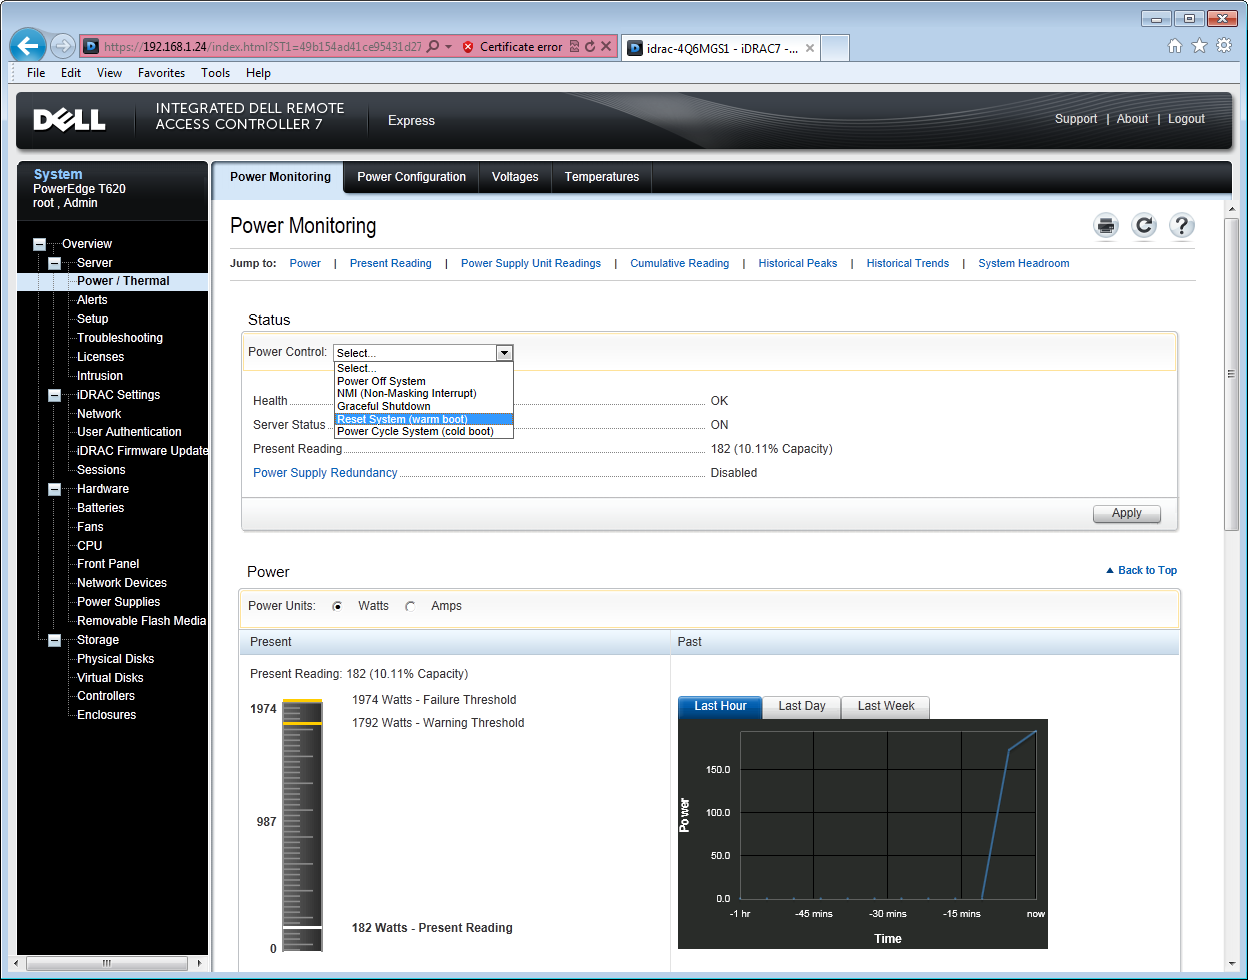Image resolution: width=1248 pixels, height=980 pixels.
Task: Open Virtual Disks in sidebar tree
Action: click(x=110, y=678)
